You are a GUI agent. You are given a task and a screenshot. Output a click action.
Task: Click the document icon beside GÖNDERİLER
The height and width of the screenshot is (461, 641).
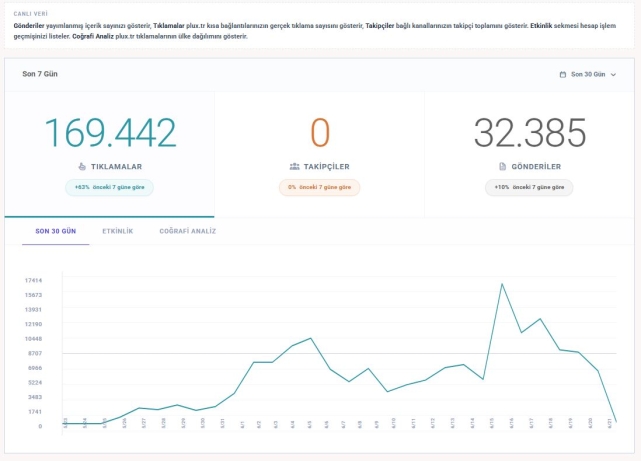[x=502, y=167]
